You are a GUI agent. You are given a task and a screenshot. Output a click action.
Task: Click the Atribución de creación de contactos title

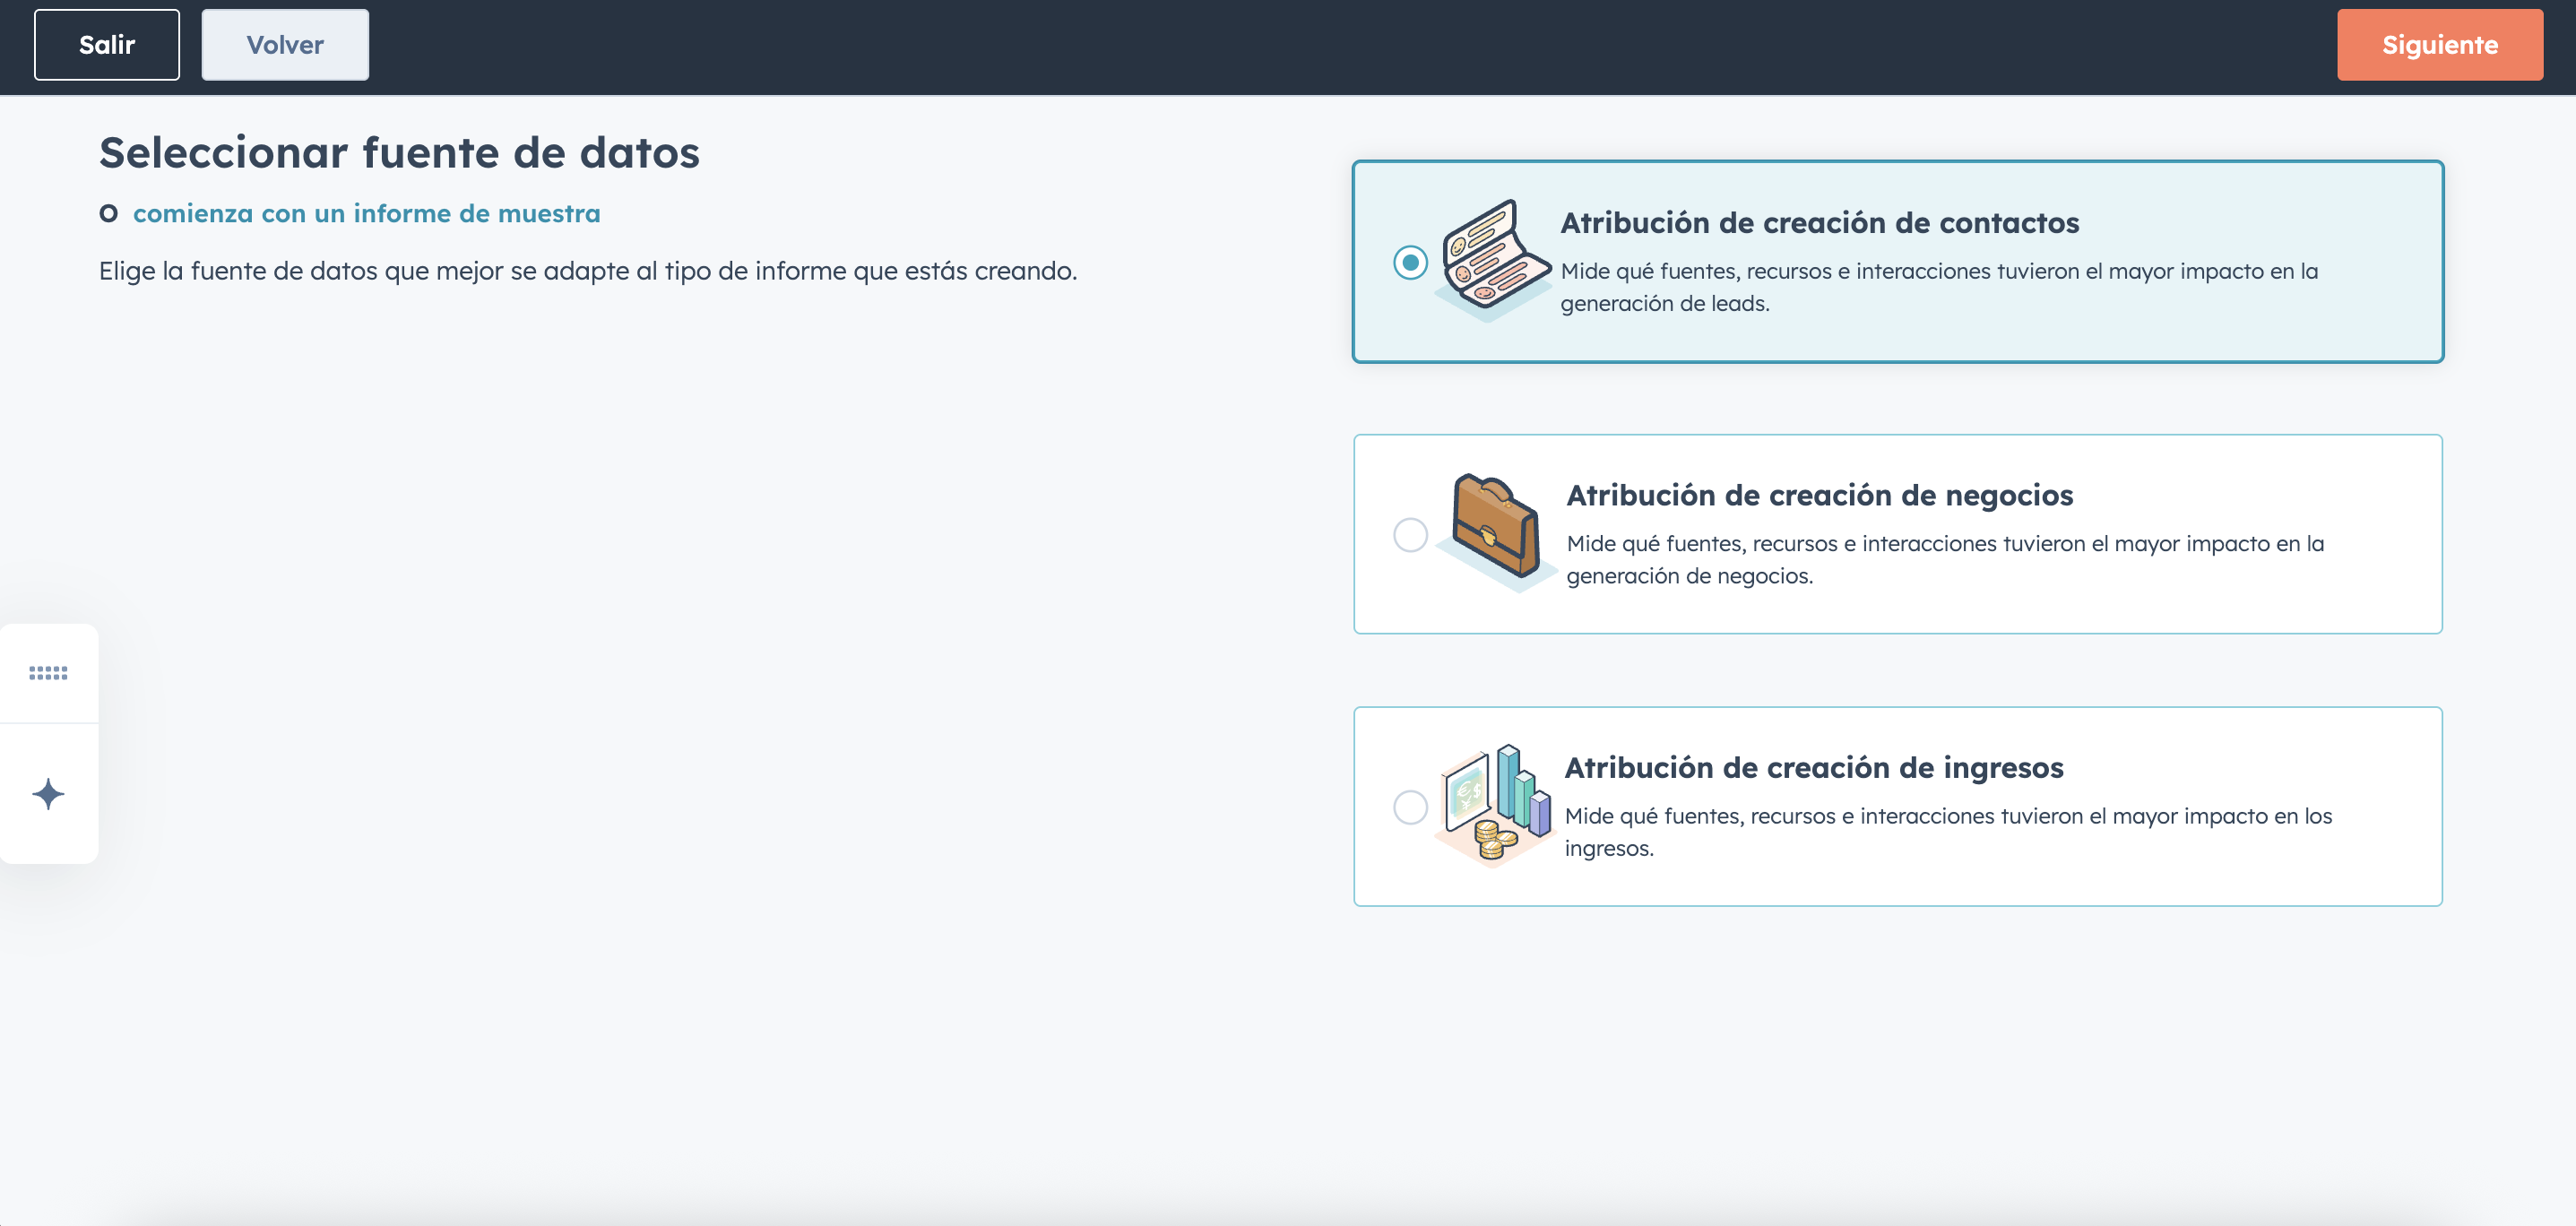(x=1819, y=222)
